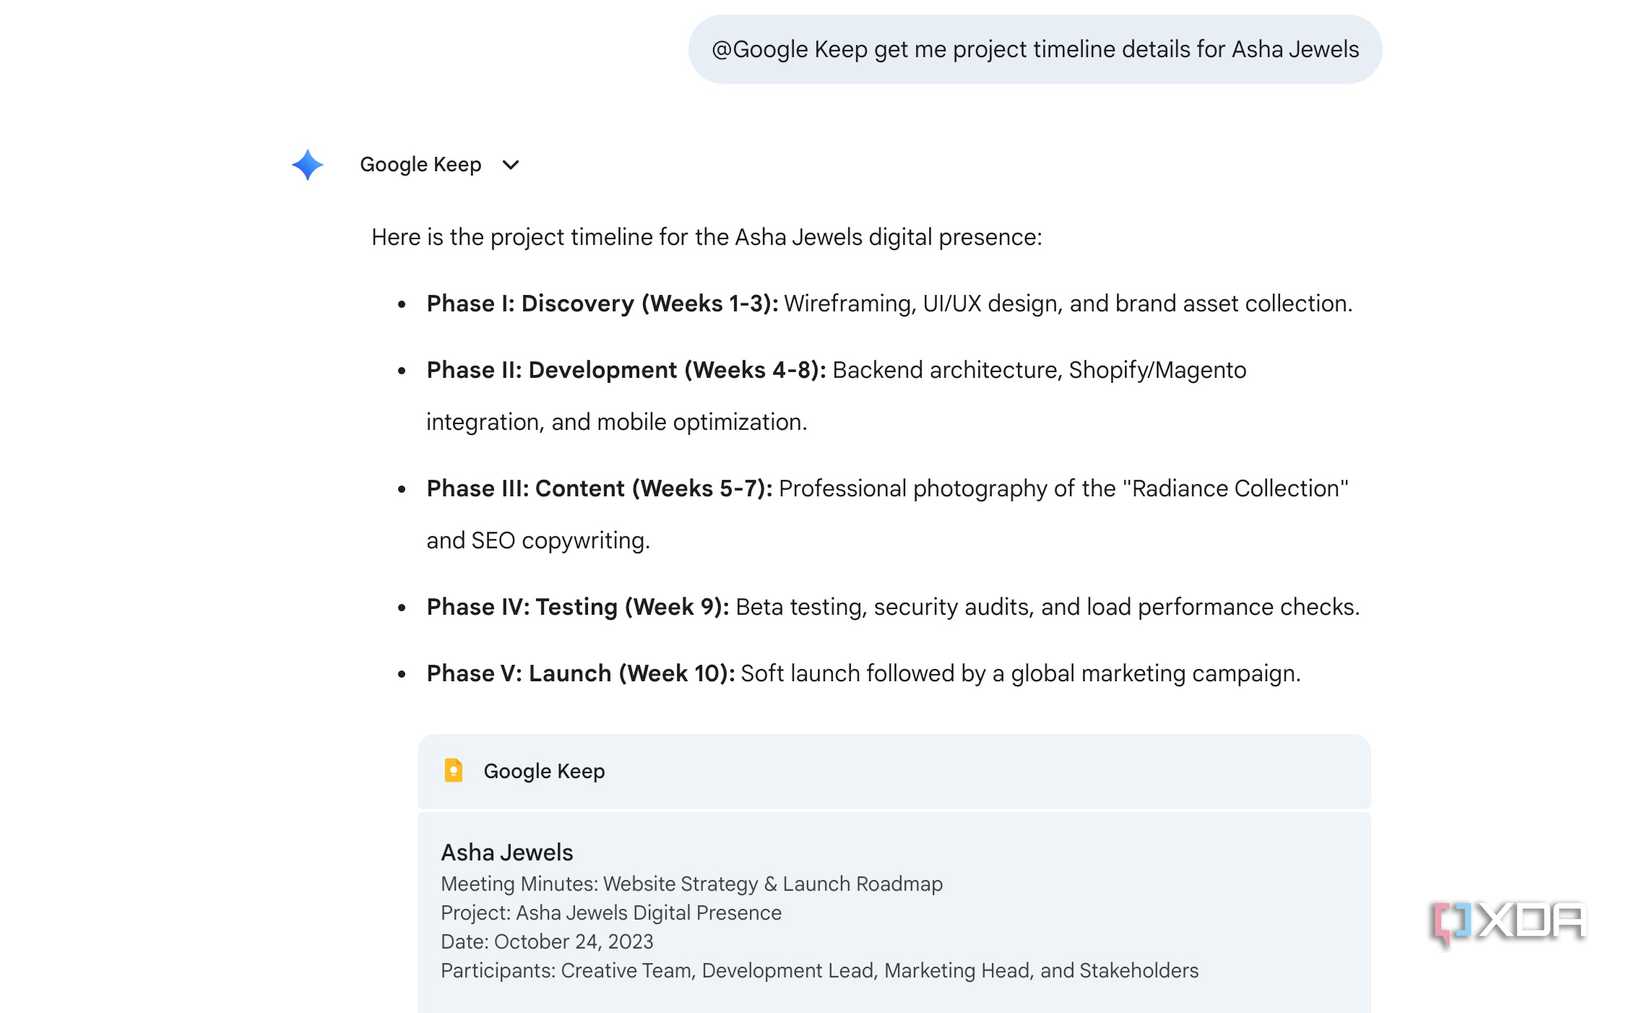Click 'Phase I: Discovery (Weeks 1-3)' text

click(x=602, y=303)
